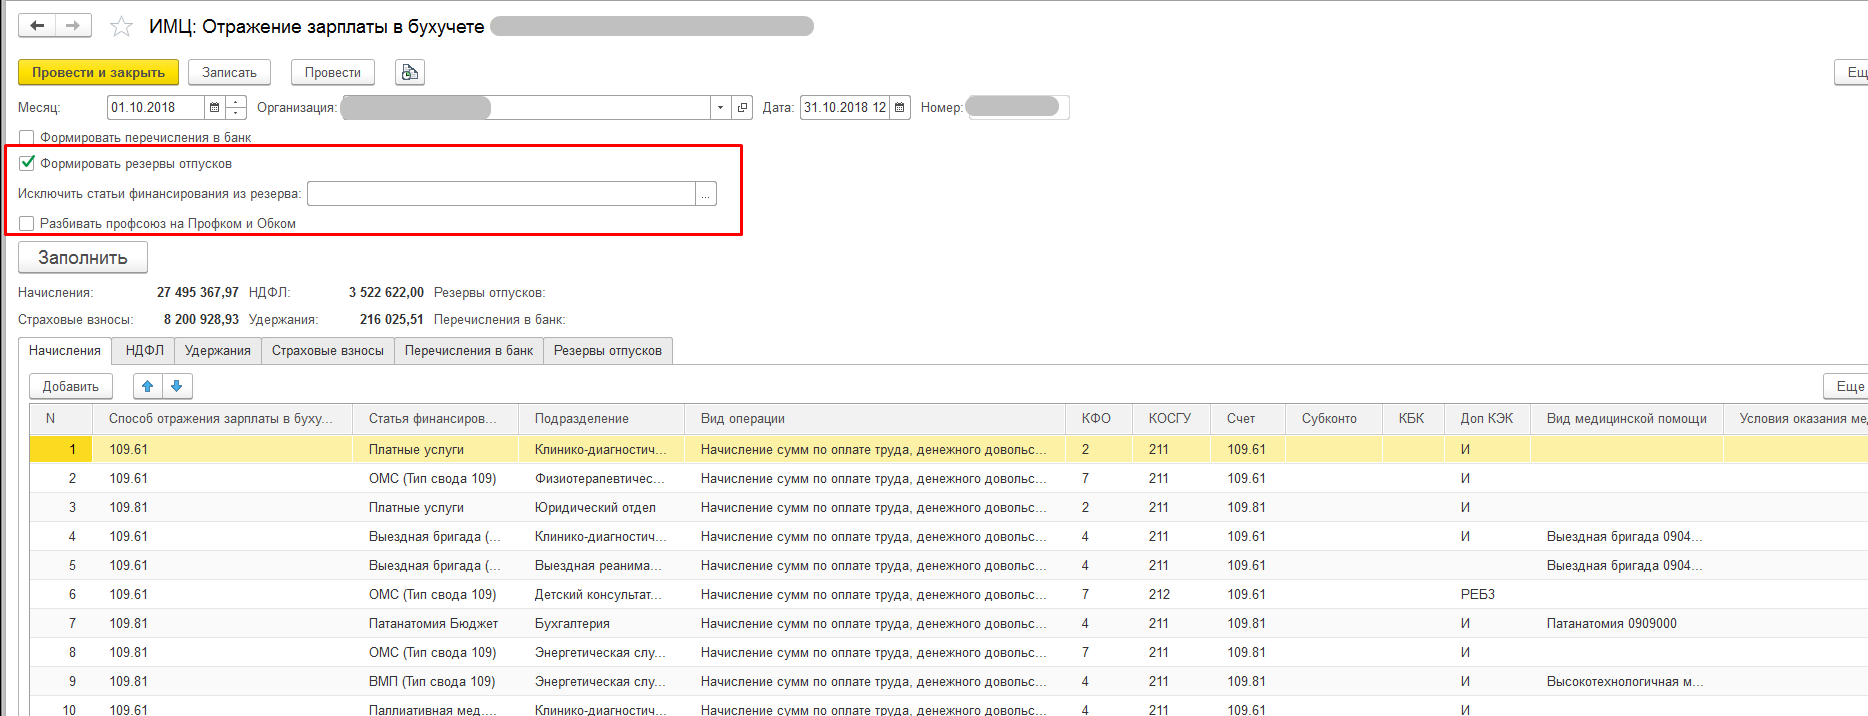The width and height of the screenshot is (1868, 716).
Task: Open selection for Исключить статьи финансирования
Action: click(706, 194)
